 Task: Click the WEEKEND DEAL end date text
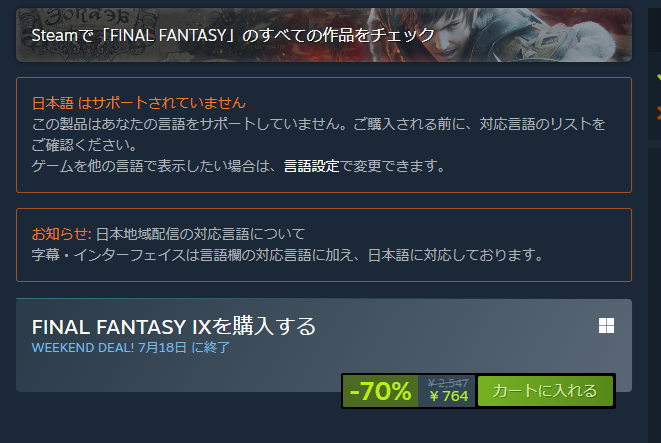coord(131,348)
